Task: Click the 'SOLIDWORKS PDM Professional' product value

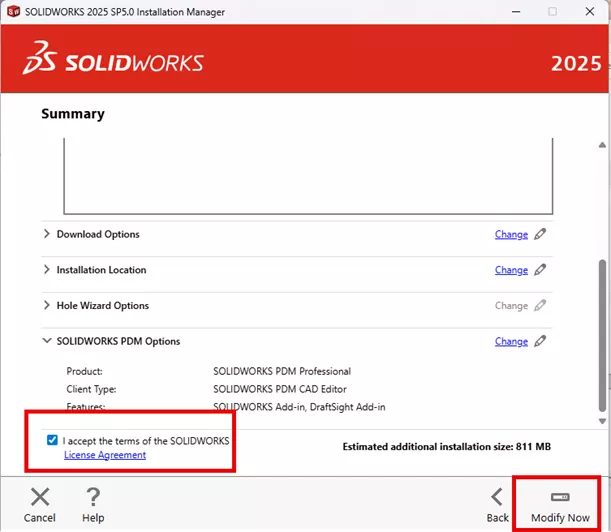Action: pyautogui.click(x=282, y=371)
